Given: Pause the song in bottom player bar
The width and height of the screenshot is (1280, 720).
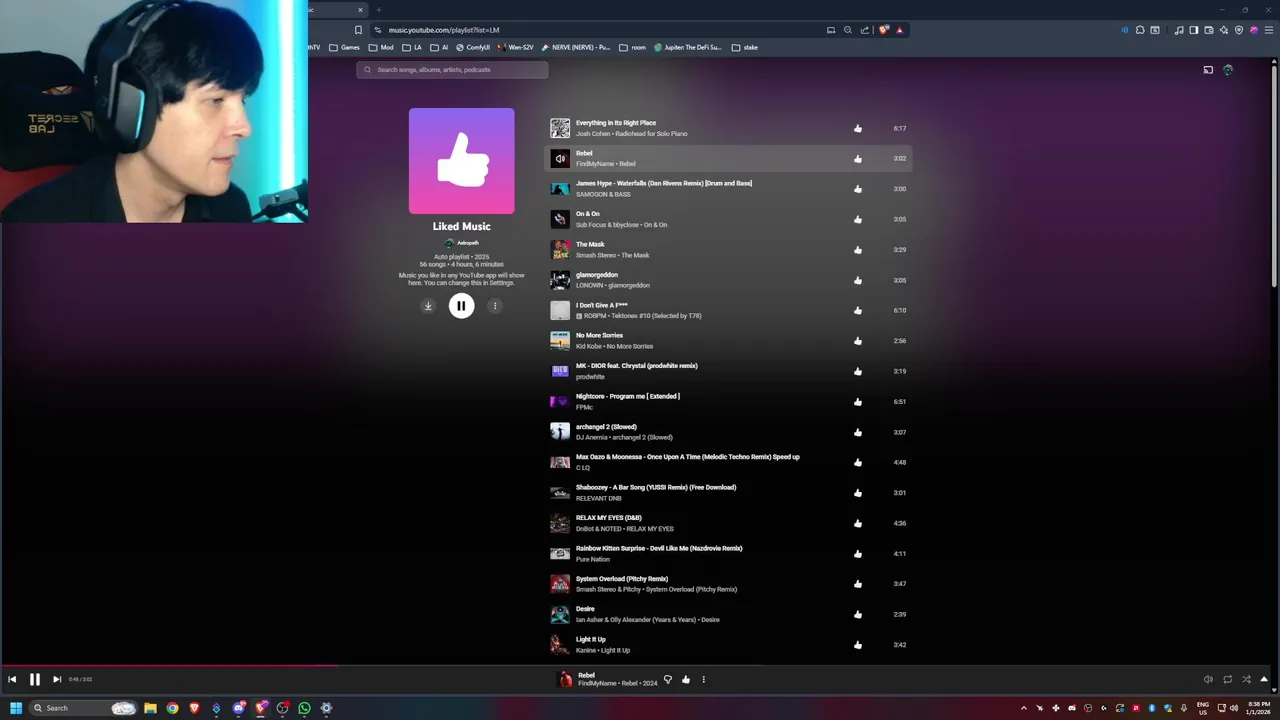Looking at the screenshot, I should (34, 679).
